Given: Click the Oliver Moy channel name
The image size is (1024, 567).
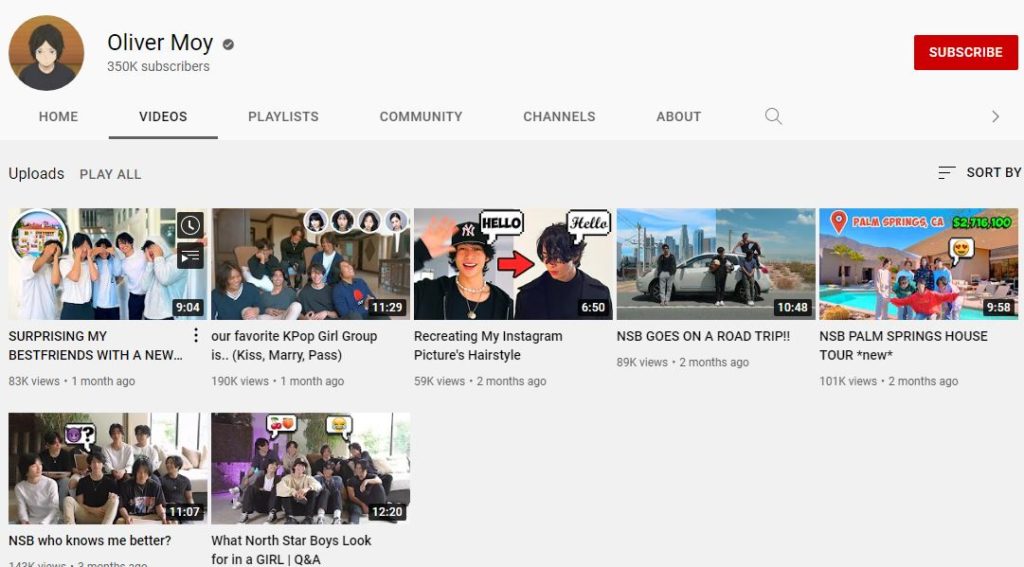Looking at the screenshot, I should pyautogui.click(x=160, y=42).
